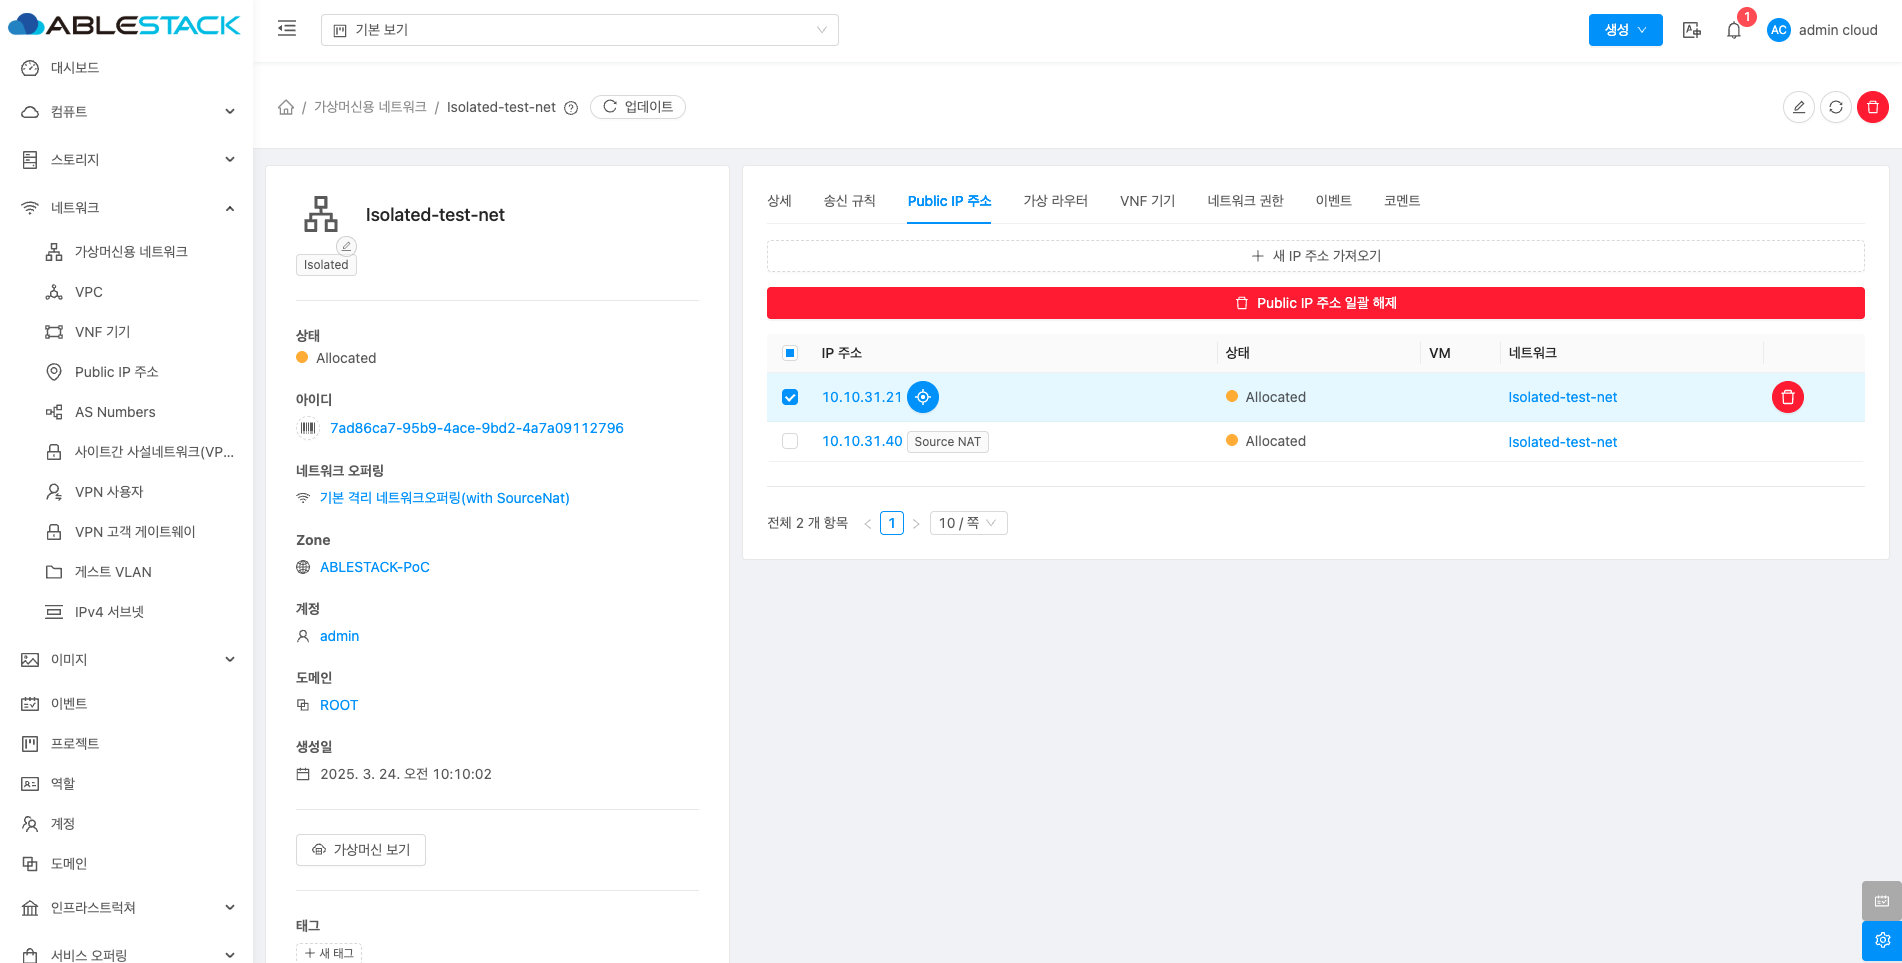
Task: Collapse the sidebar menu toggle icon
Action: [x=287, y=29]
